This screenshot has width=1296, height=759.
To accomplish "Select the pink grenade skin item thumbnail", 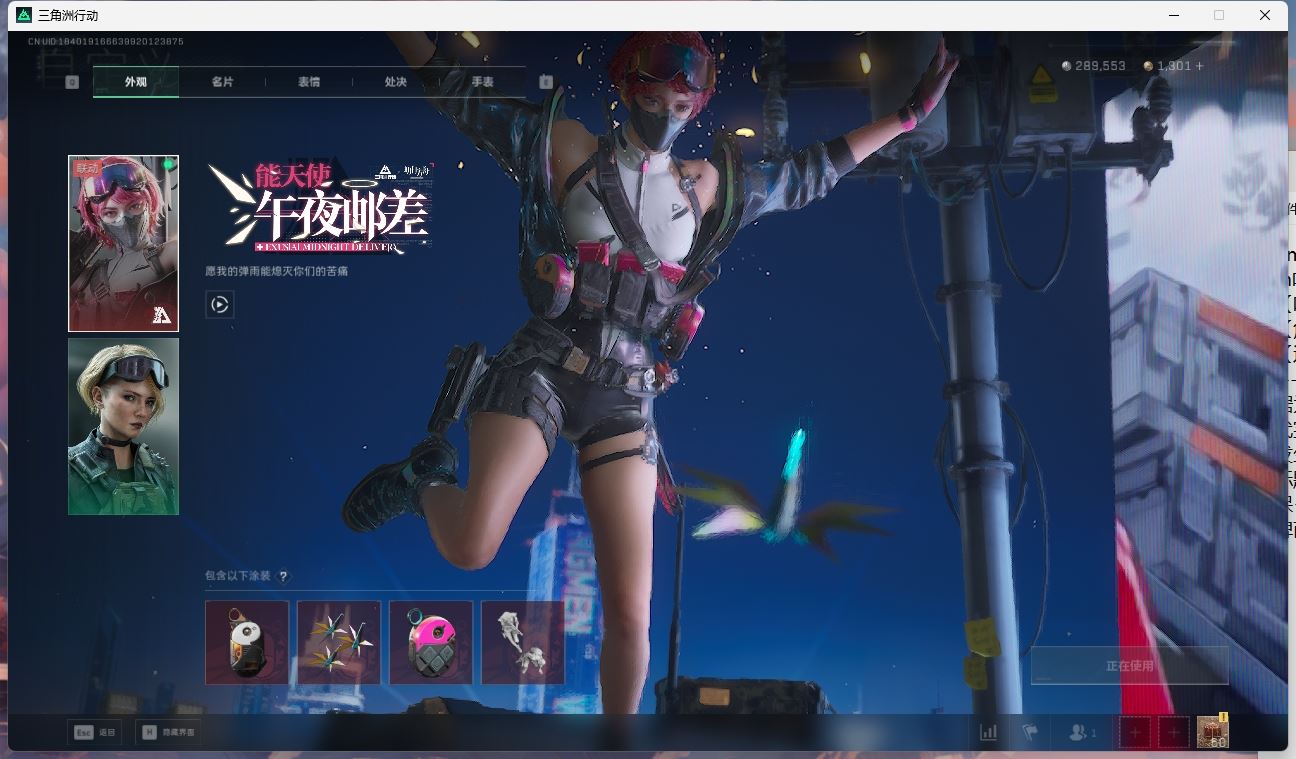I will click(x=431, y=642).
